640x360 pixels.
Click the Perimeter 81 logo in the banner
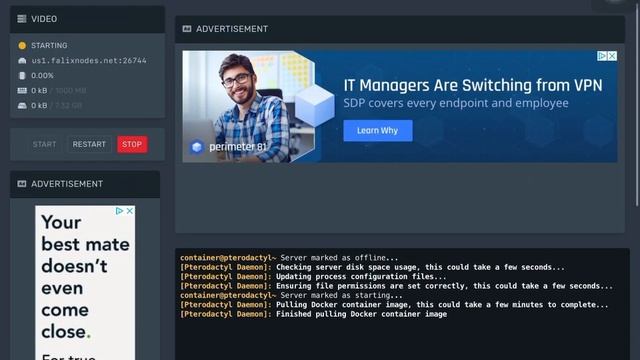click(228, 147)
